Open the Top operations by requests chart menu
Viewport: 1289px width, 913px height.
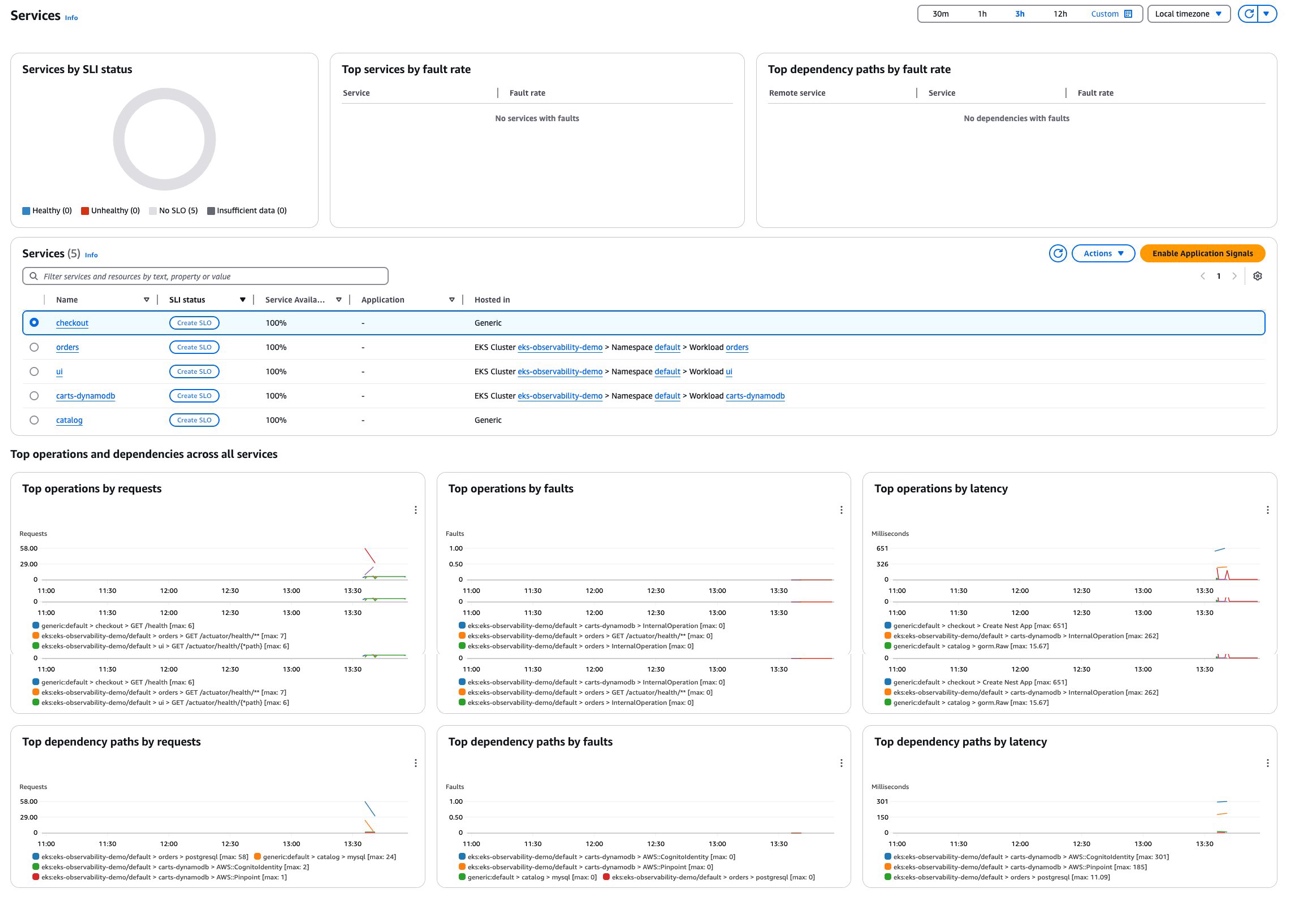pos(416,510)
